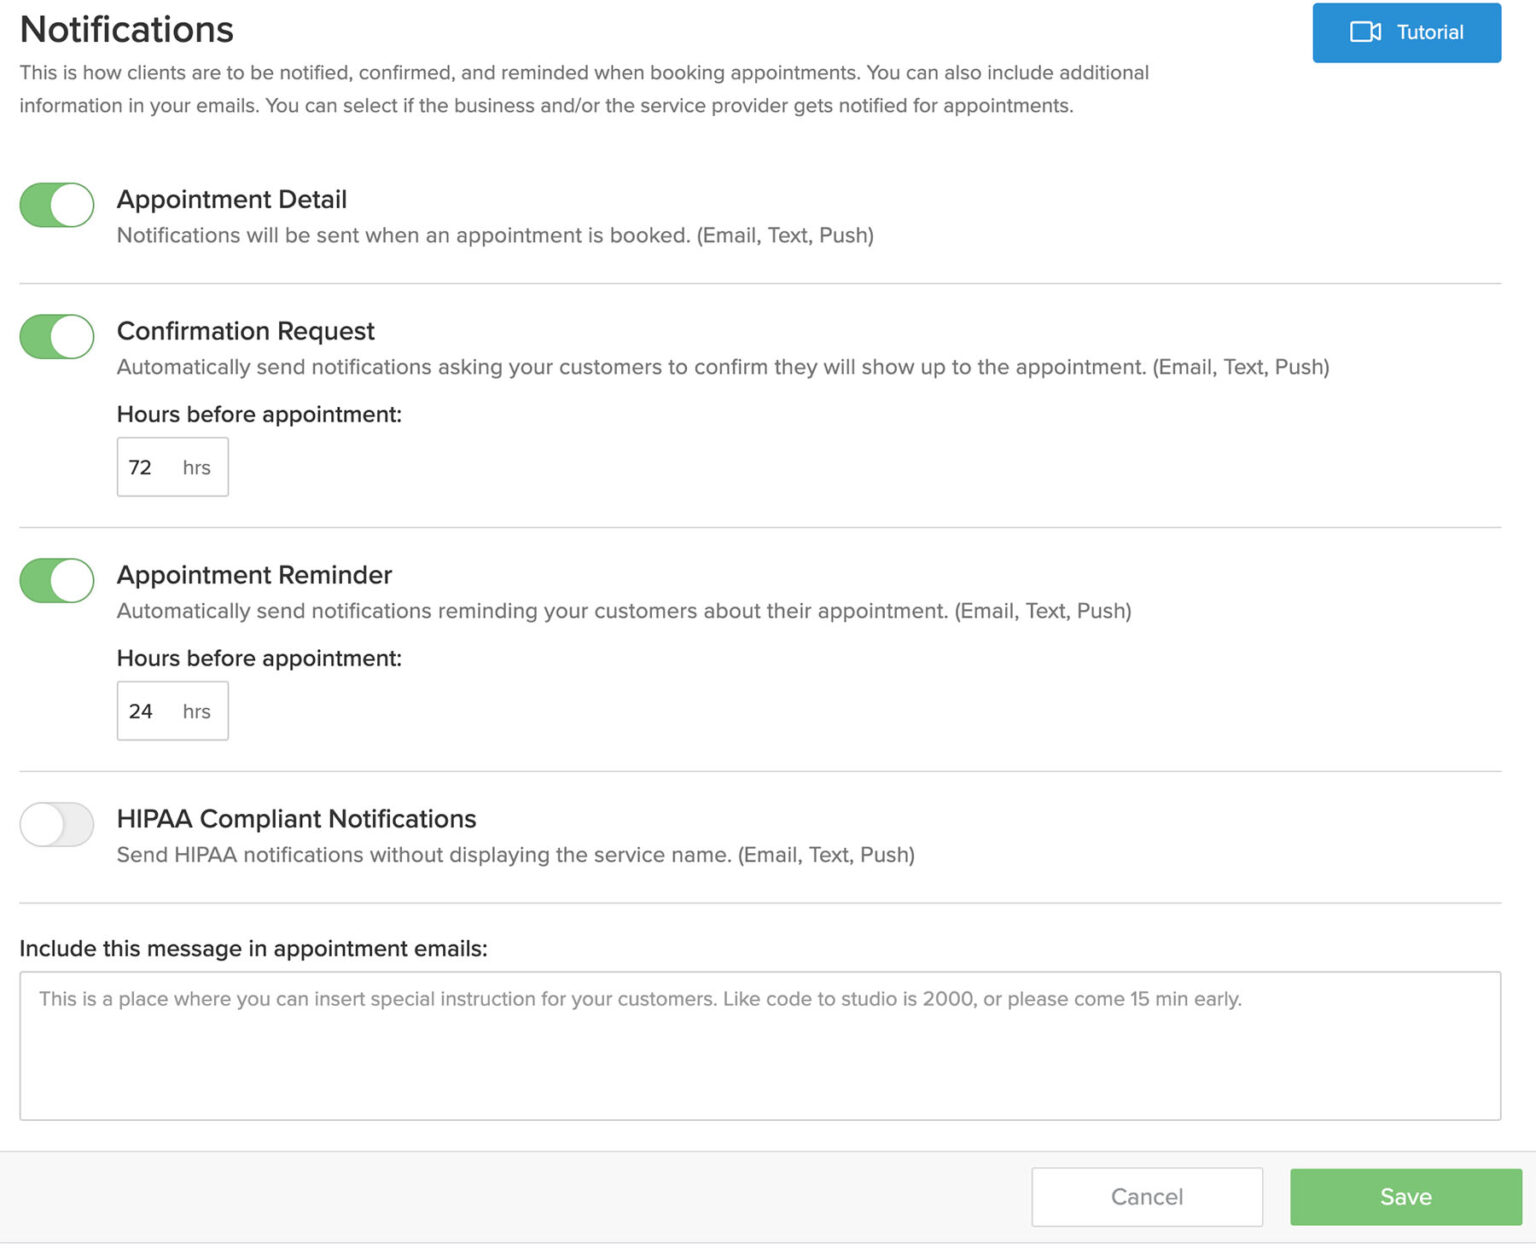
Task: Click the HIPAA Compliant Notifications title
Action: (x=296, y=819)
